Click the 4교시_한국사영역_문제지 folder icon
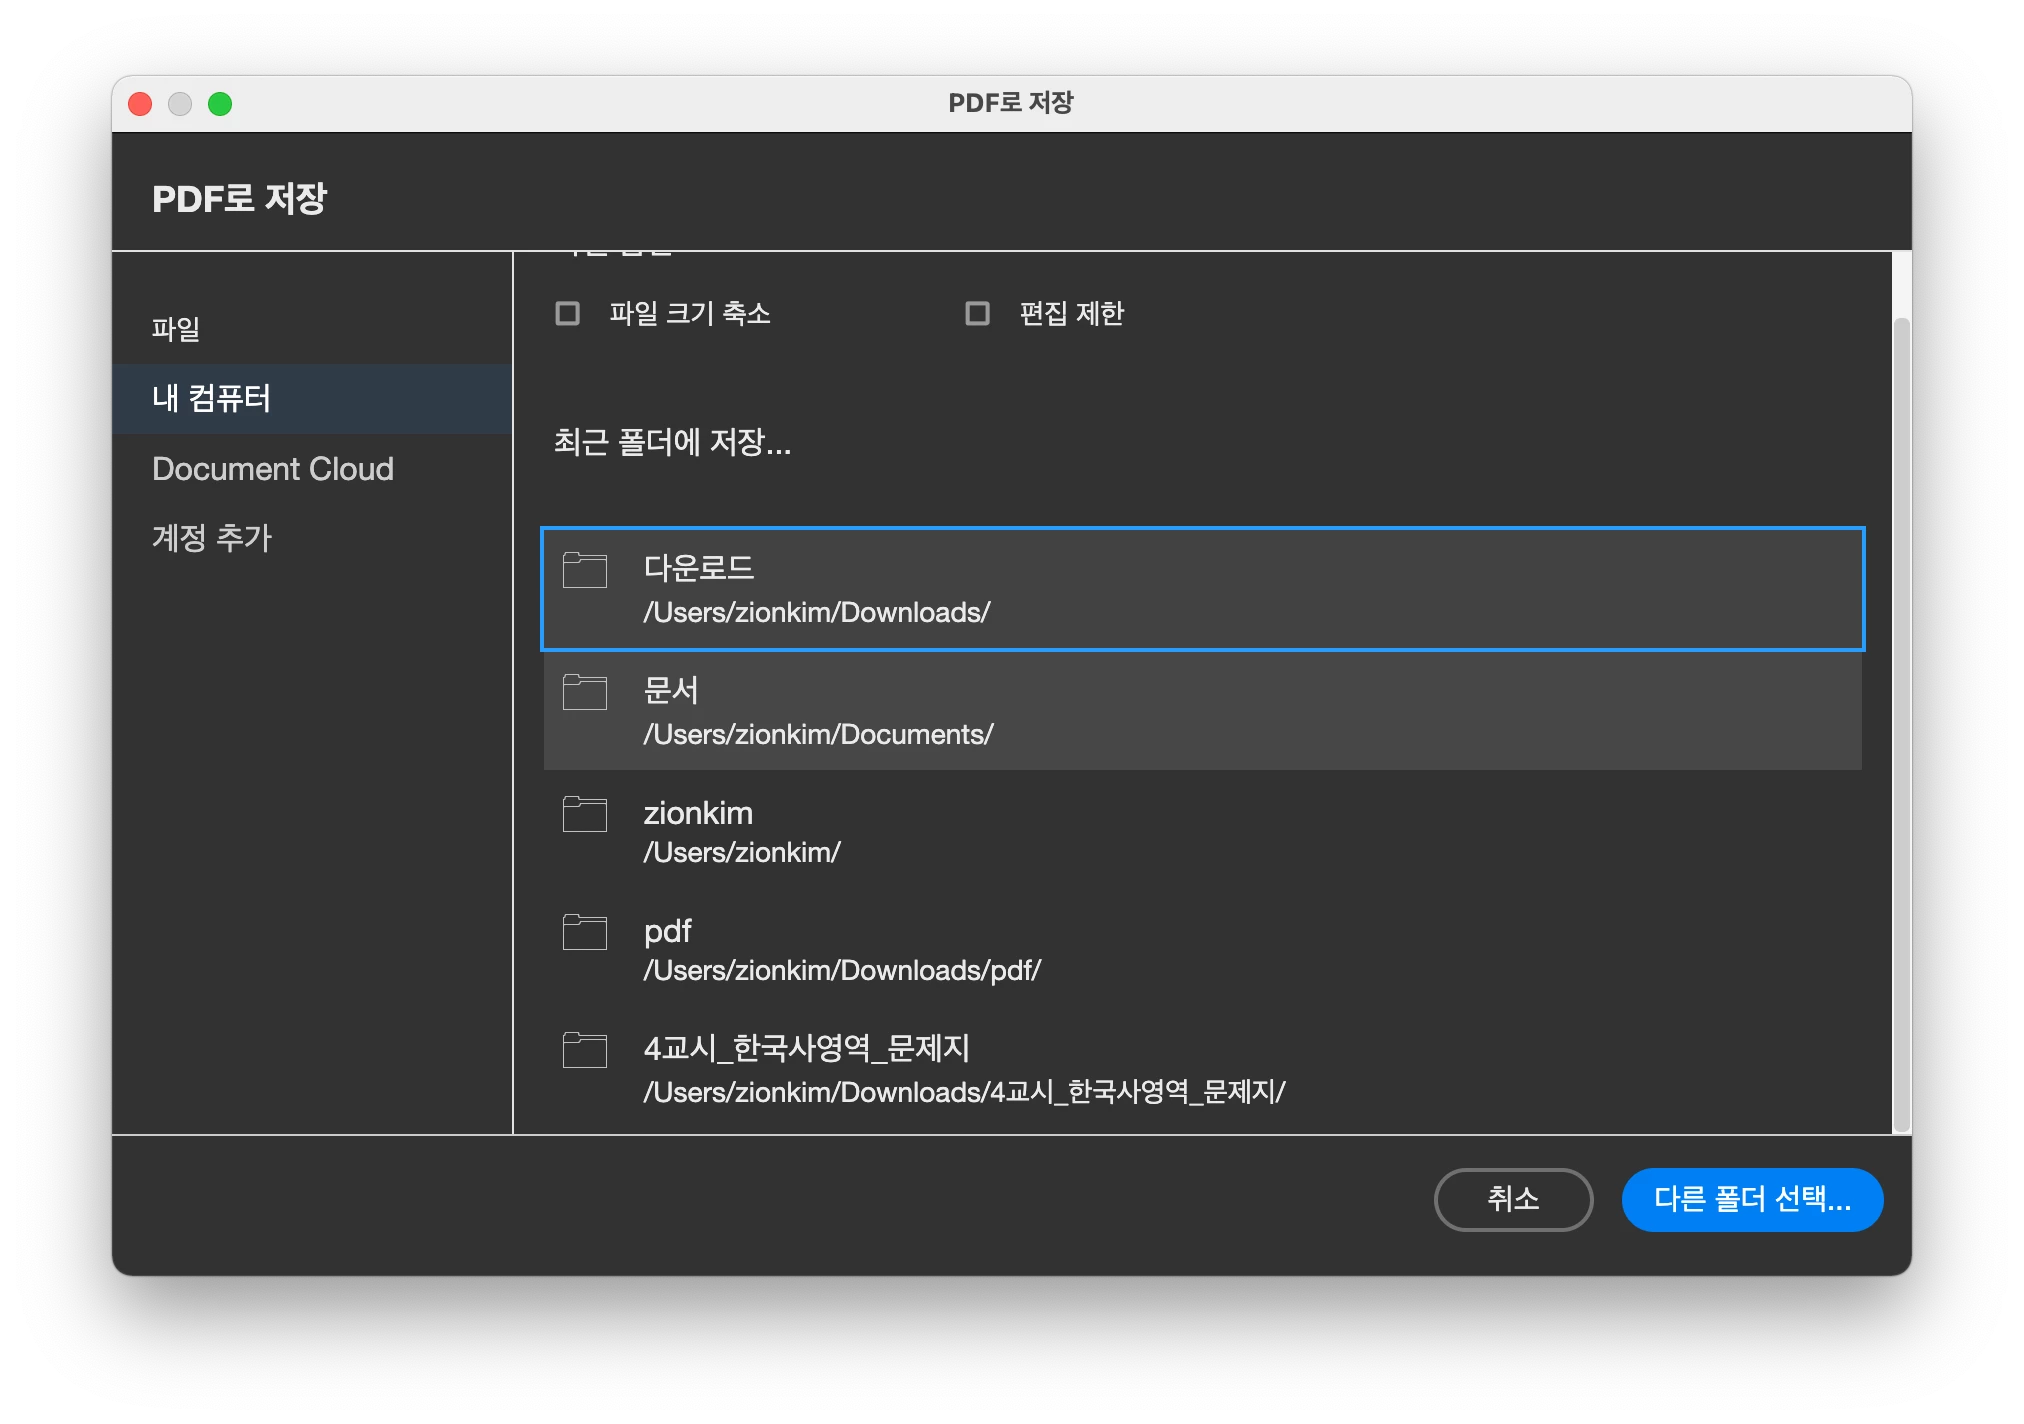The image size is (2024, 1424). 585,1050
